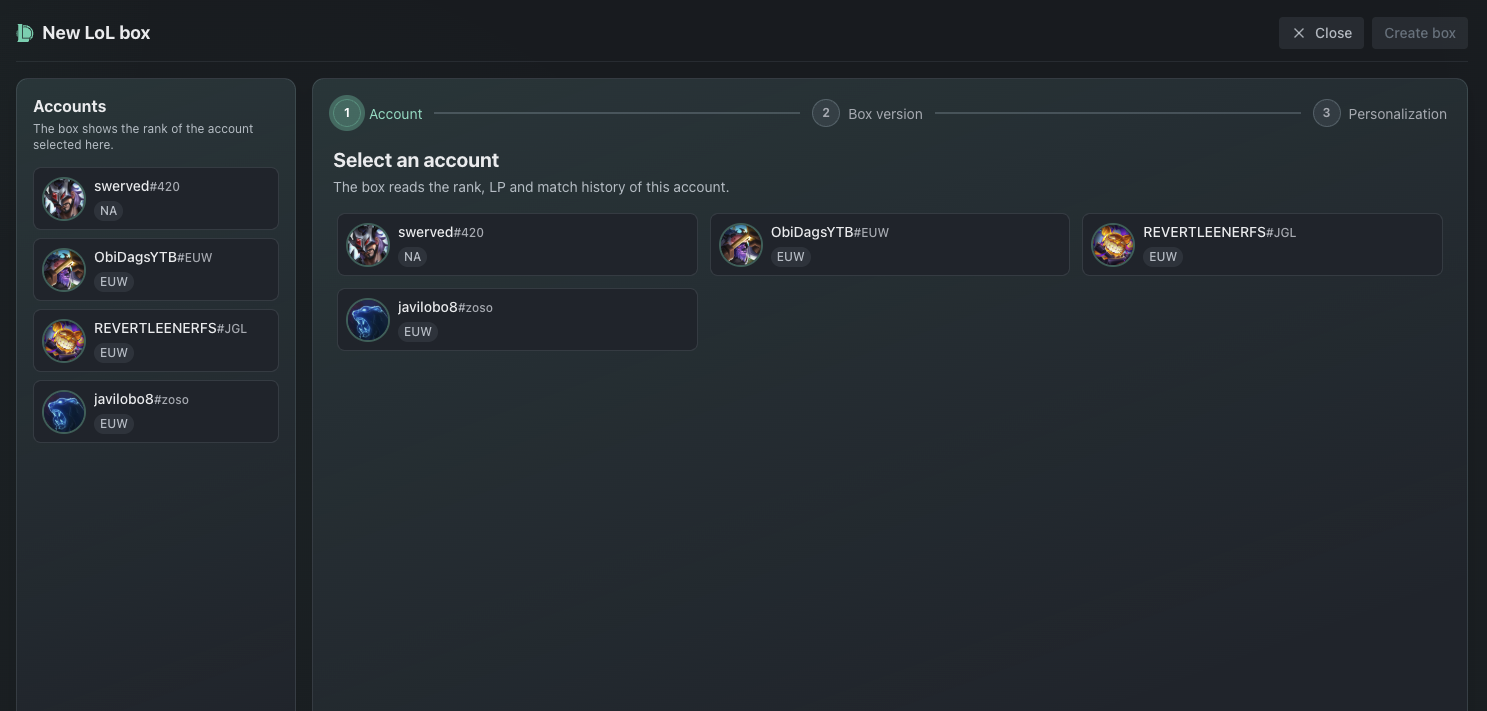Choose javilobo8#zoso name in the Accounts sidebar

coord(141,399)
